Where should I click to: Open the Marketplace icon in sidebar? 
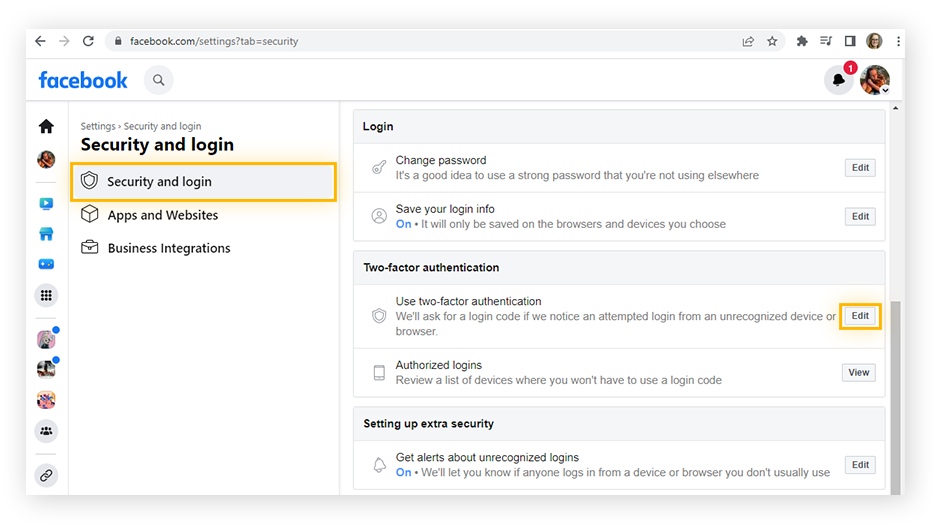(46, 234)
